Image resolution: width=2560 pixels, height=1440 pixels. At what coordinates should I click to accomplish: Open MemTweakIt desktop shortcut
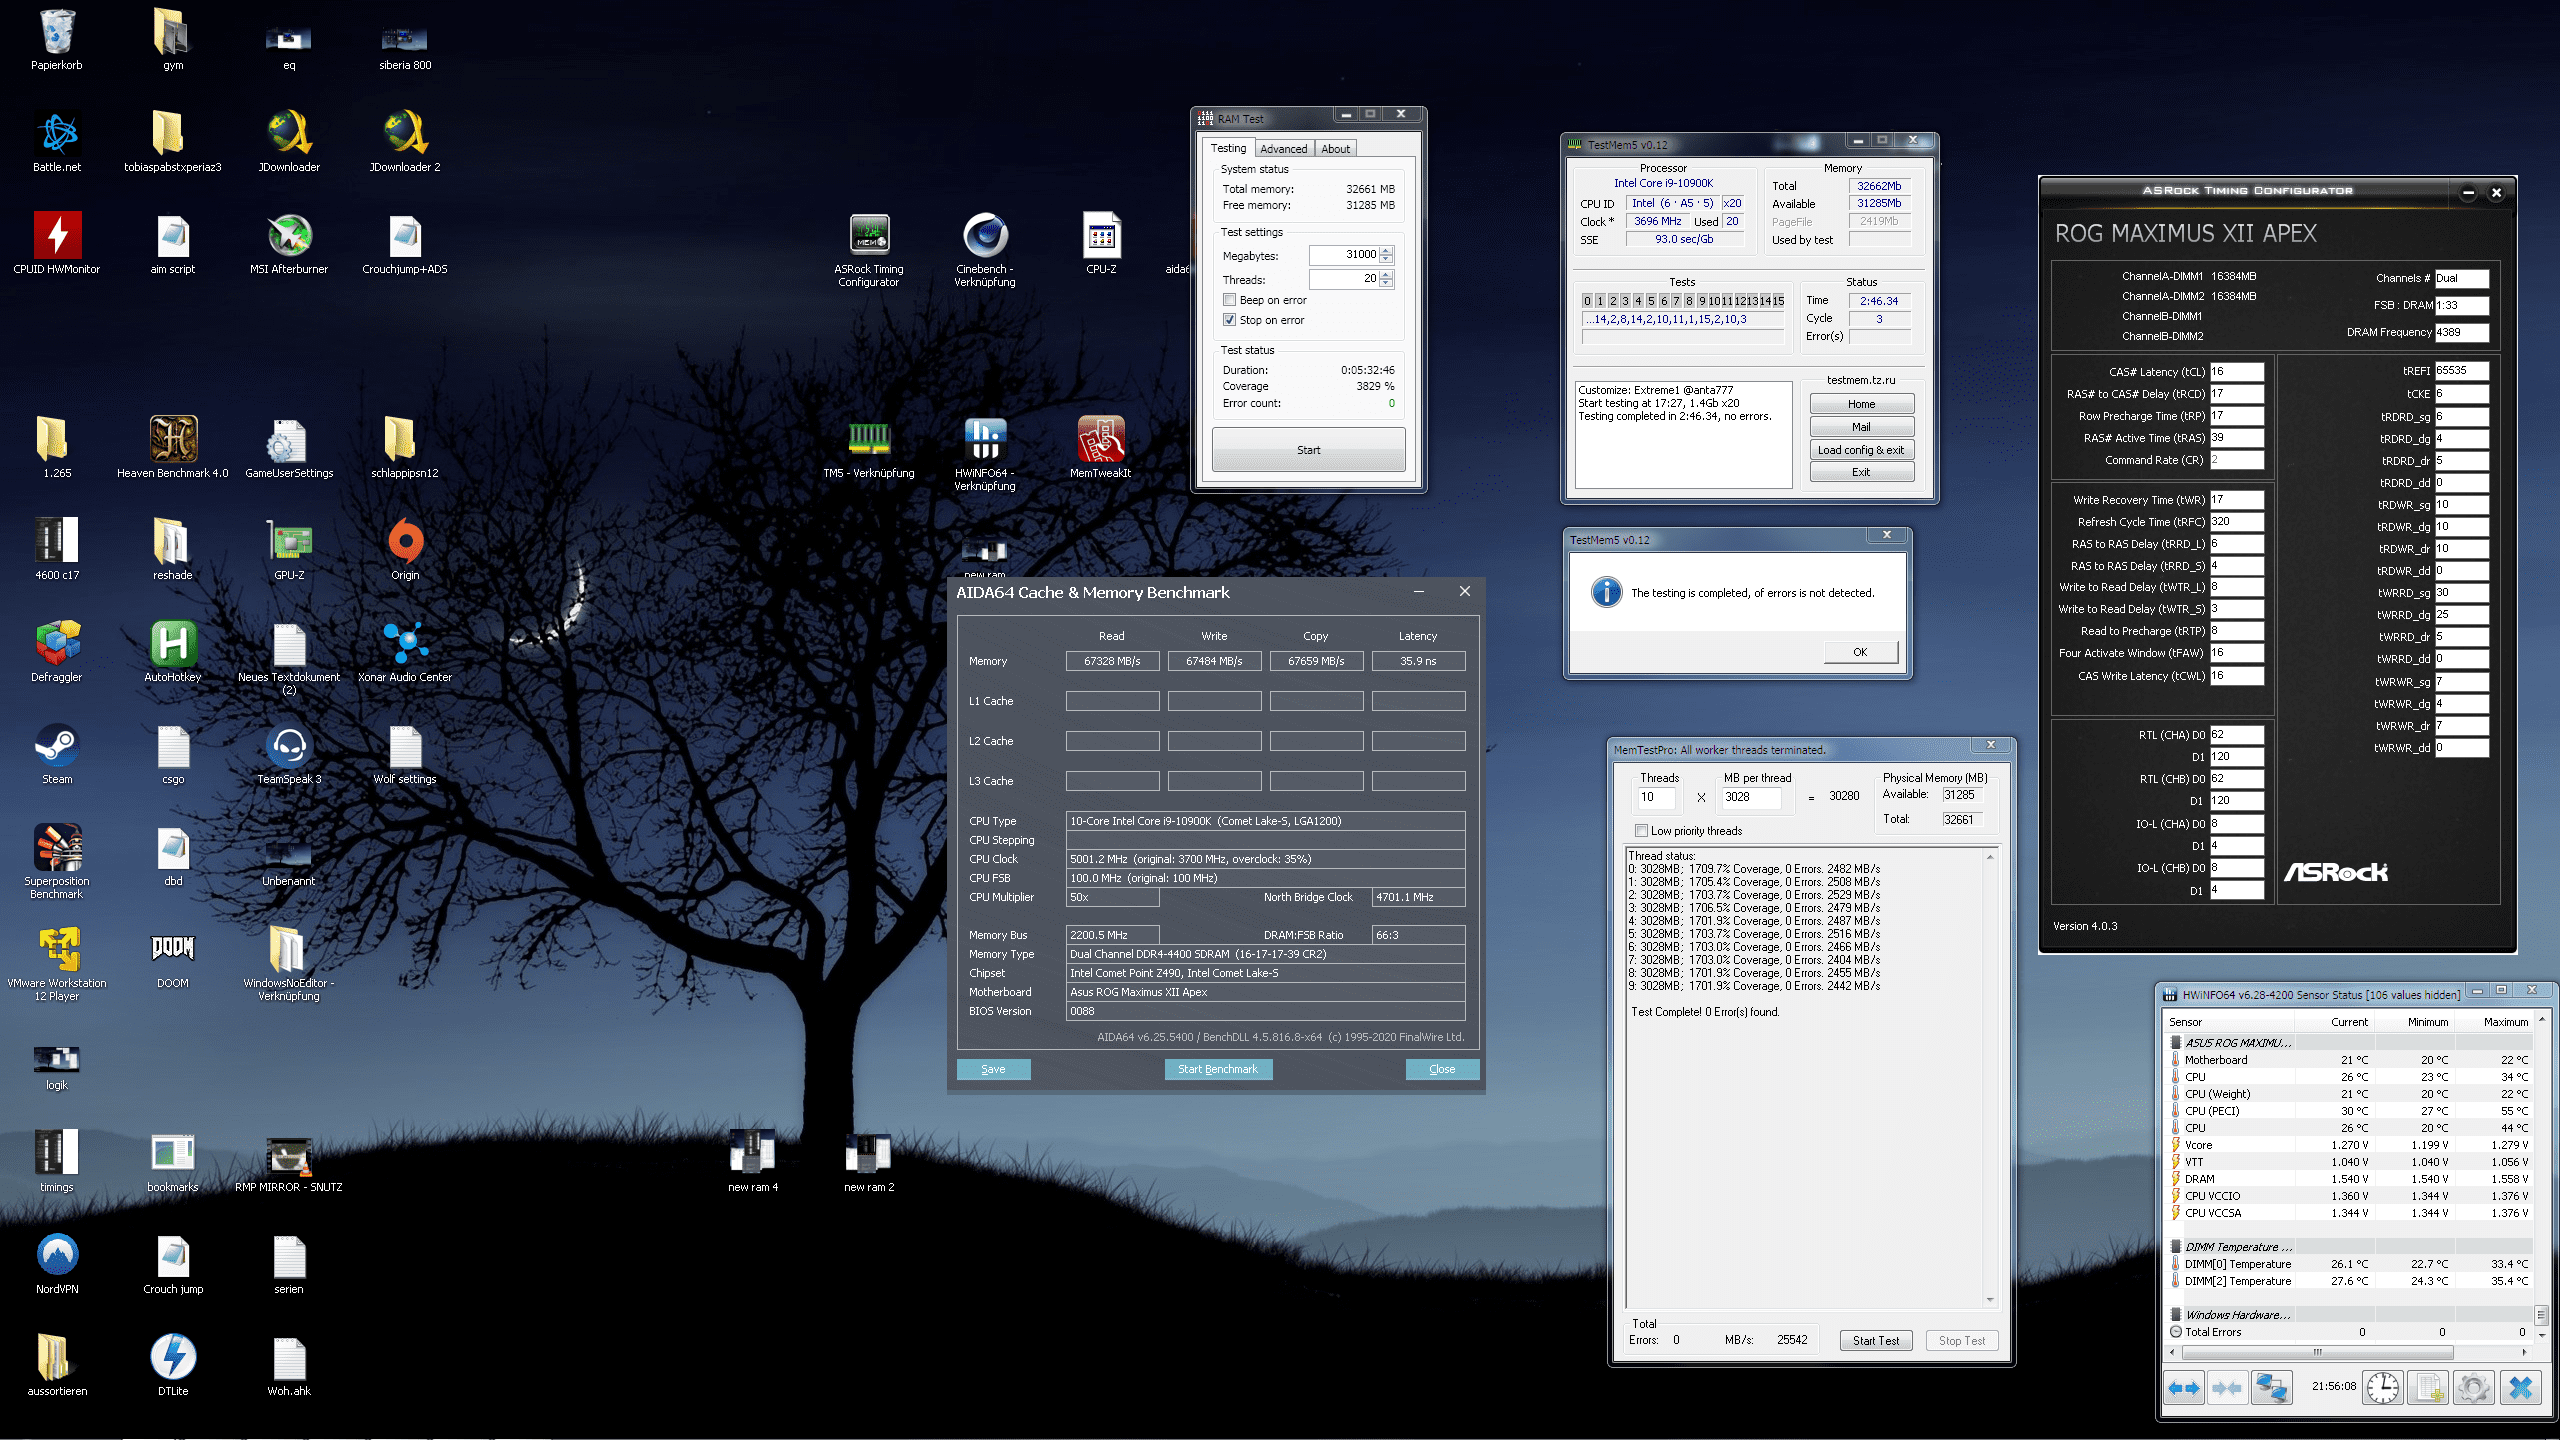(x=1100, y=440)
